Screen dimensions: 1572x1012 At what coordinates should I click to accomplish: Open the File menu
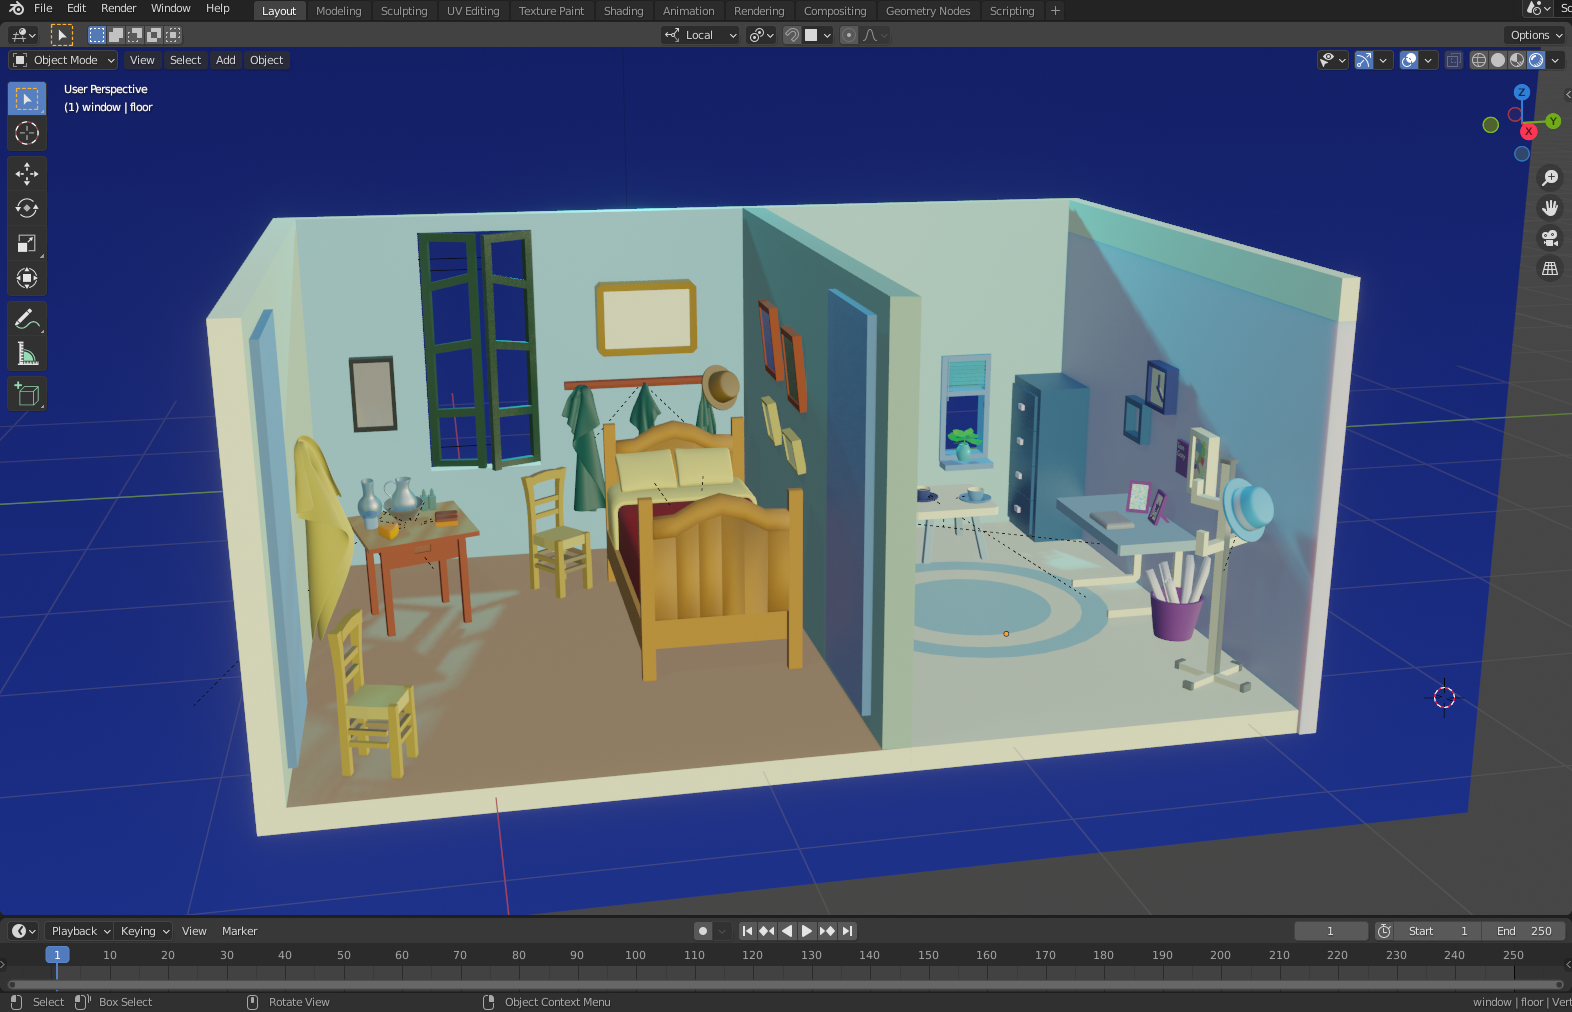[x=43, y=8]
